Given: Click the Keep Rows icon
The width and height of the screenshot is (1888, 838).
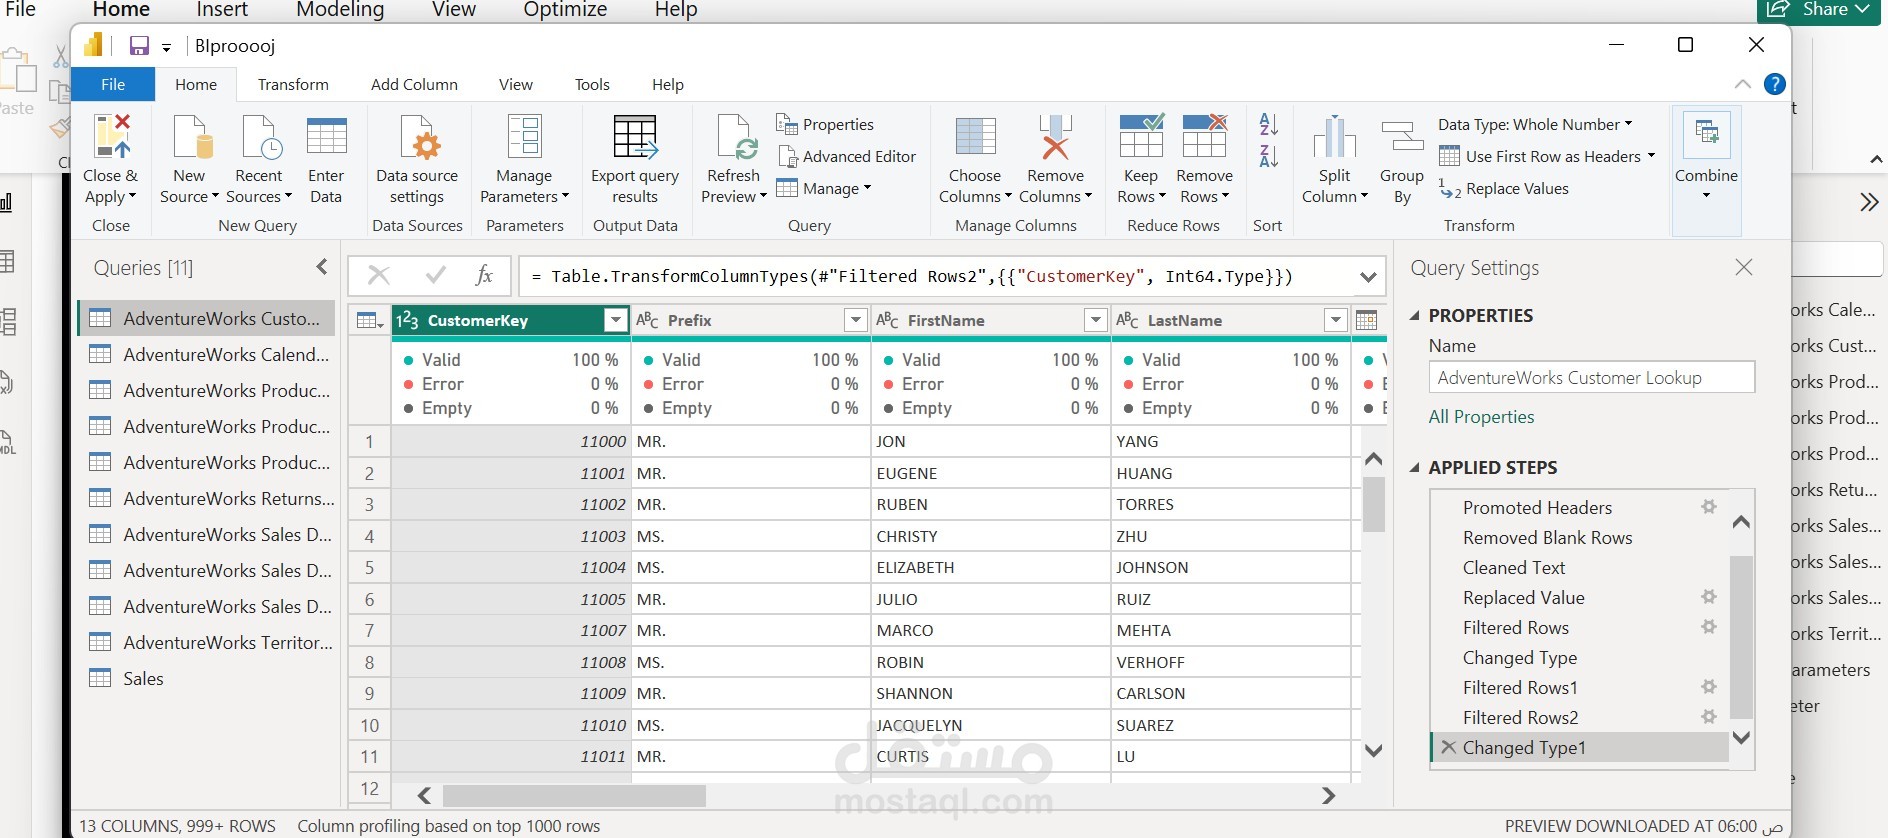Looking at the screenshot, I should (1141, 136).
